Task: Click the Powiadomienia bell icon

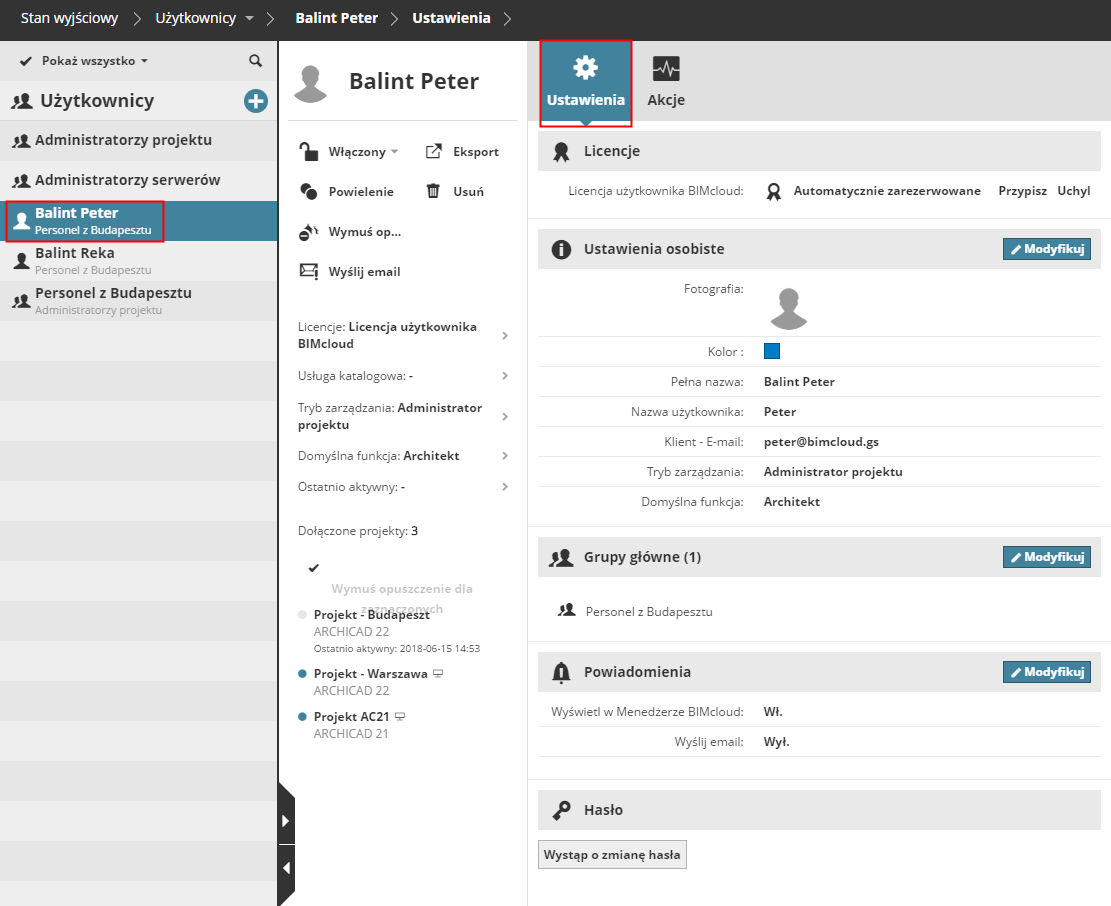Action: (561, 672)
